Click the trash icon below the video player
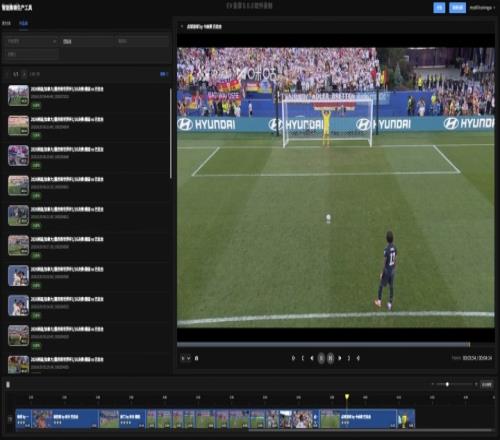The width and height of the screenshot is (500, 440). [x=196, y=358]
